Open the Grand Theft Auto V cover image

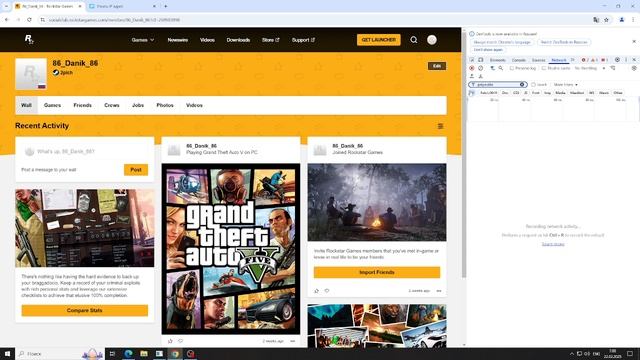(231, 249)
